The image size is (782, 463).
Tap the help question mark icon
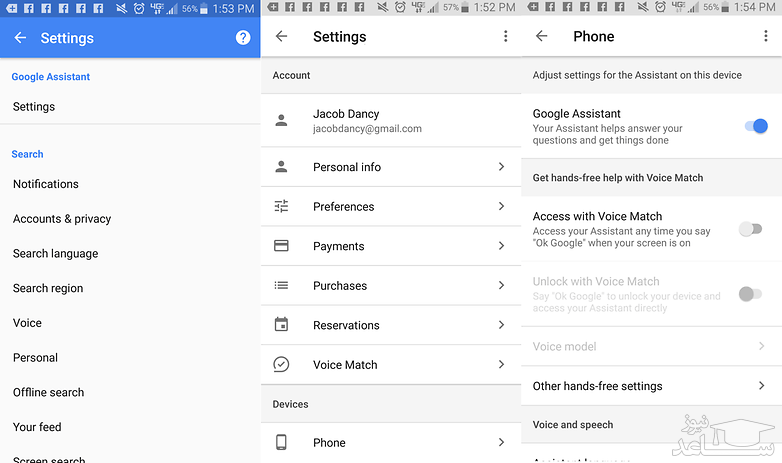tap(243, 38)
